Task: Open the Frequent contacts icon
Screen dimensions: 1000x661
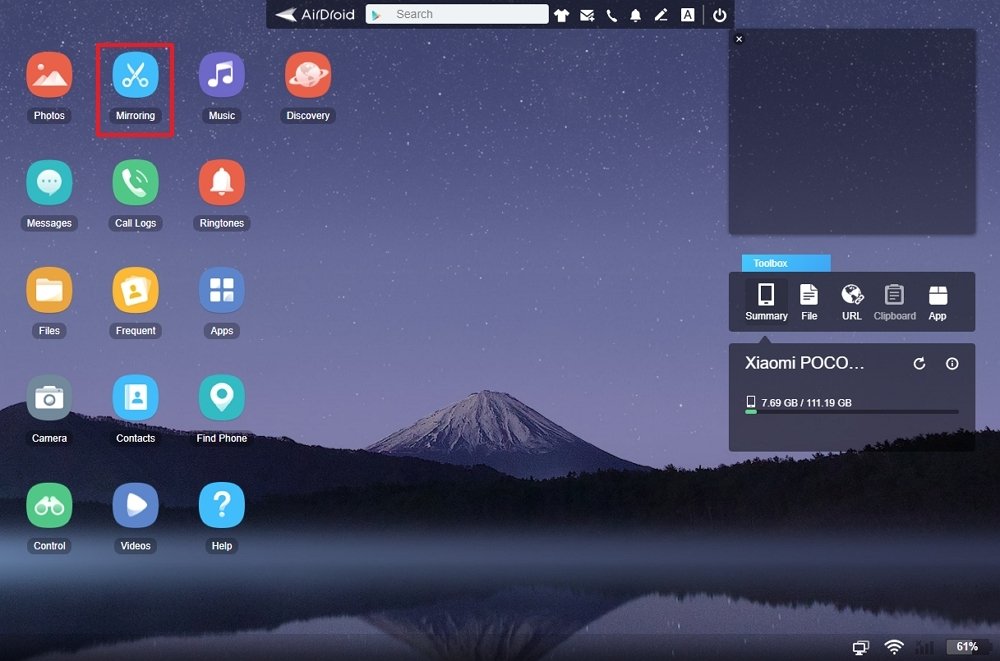Action: 135,290
